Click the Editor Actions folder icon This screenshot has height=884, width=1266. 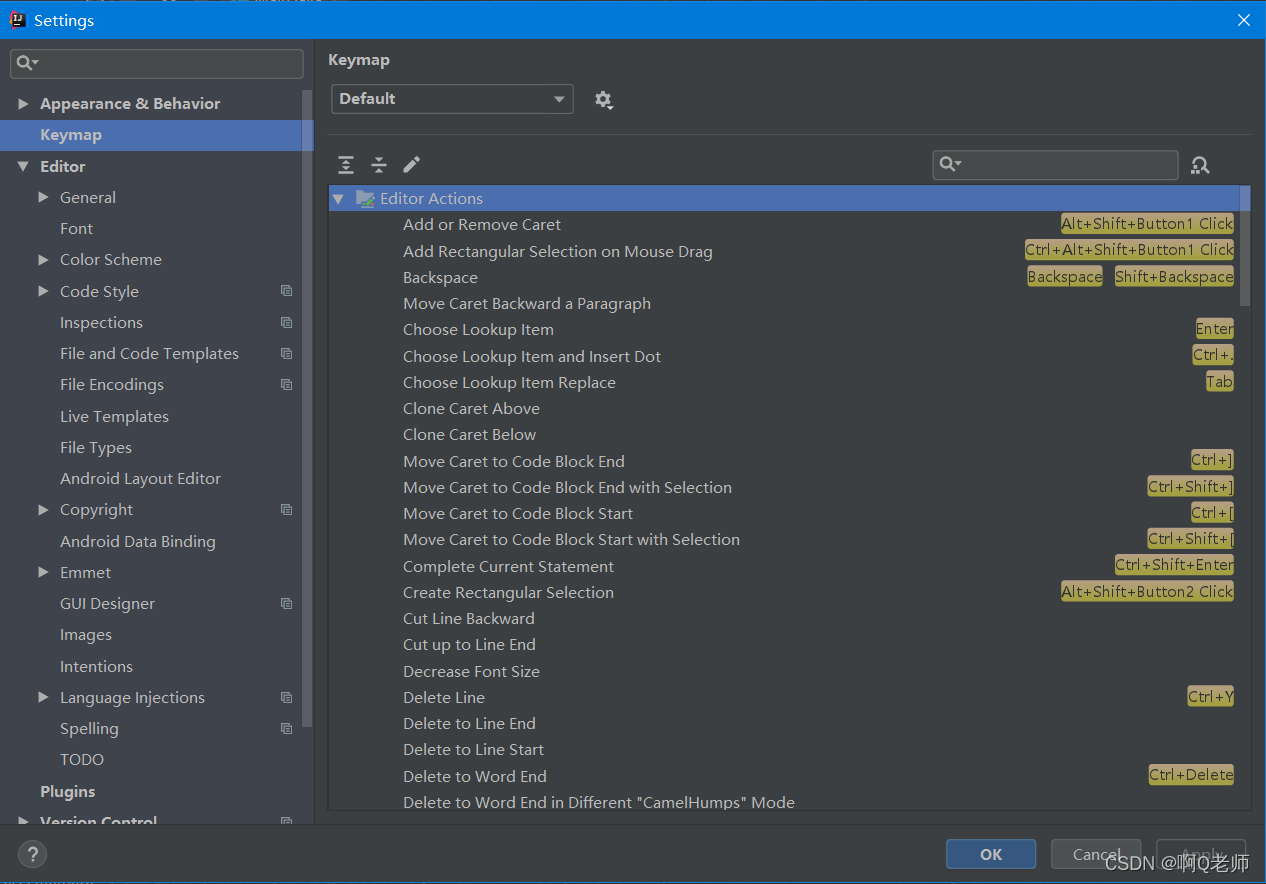pos(365,198)
